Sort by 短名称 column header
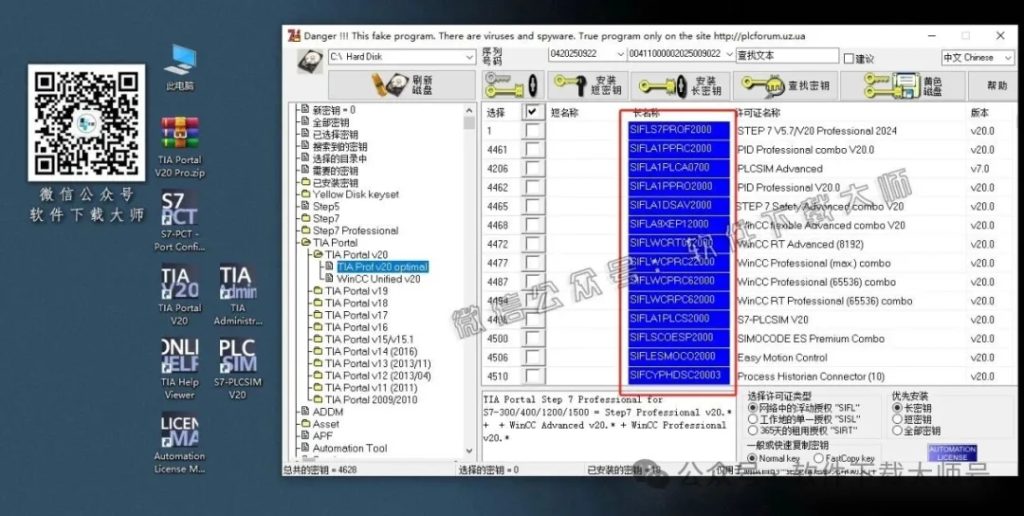This screenshot has height=516, width=1024. [x=564, y=113]
